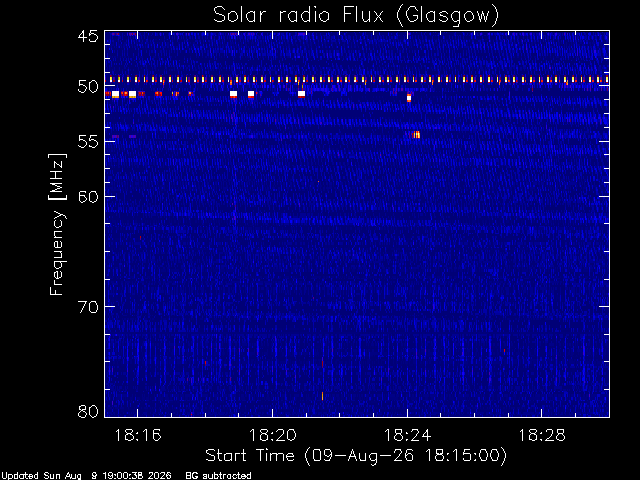
Task: Click the 50 MHz frequency axis label
Action: tap(88, 87)
